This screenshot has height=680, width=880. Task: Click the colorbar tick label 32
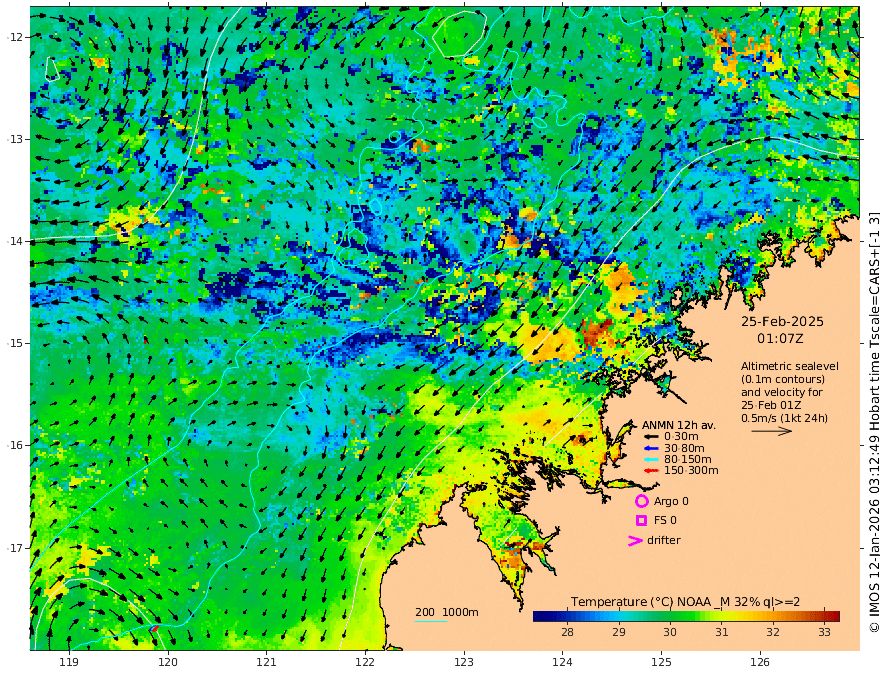pyautogui.click(x=773, y=632)
